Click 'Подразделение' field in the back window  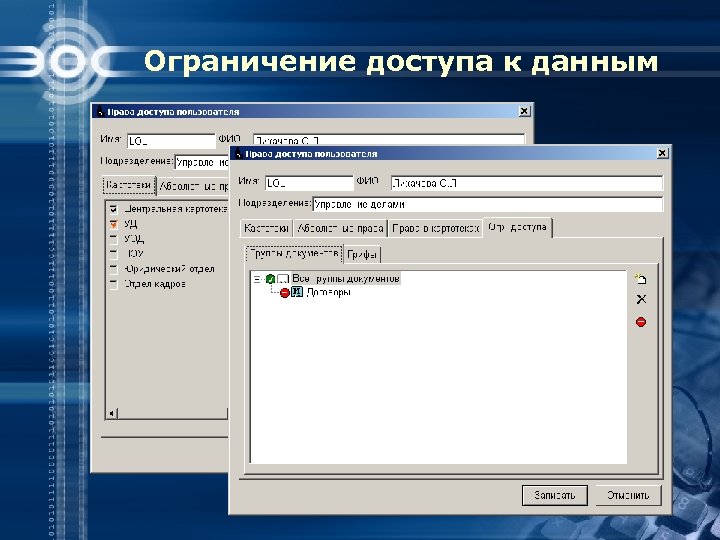(202, 163)
